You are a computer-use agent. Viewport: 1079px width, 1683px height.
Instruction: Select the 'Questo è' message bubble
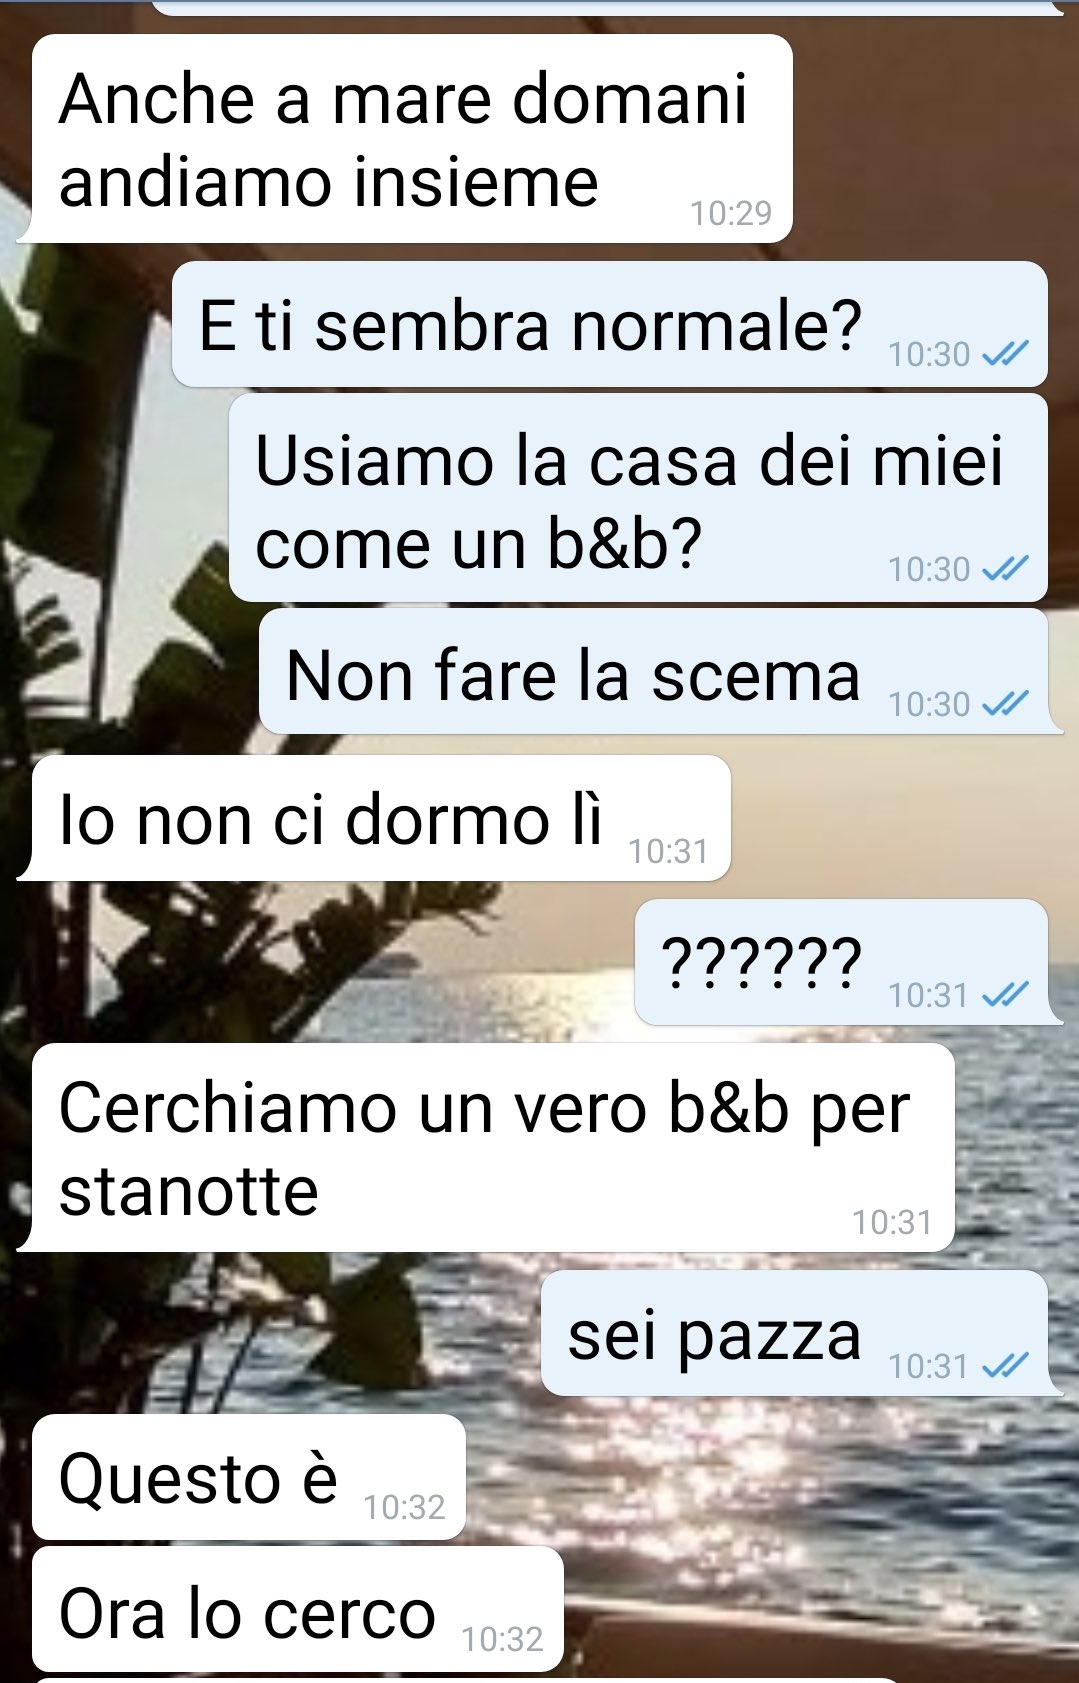click(x=249, y=1477)
